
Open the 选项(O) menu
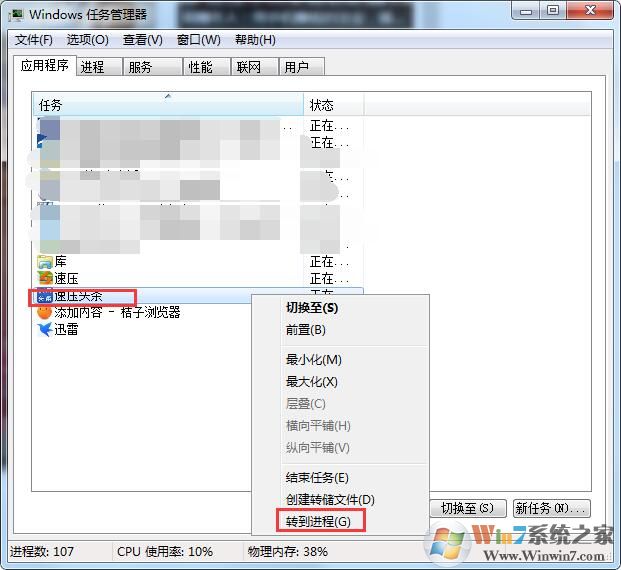(88, 40)
